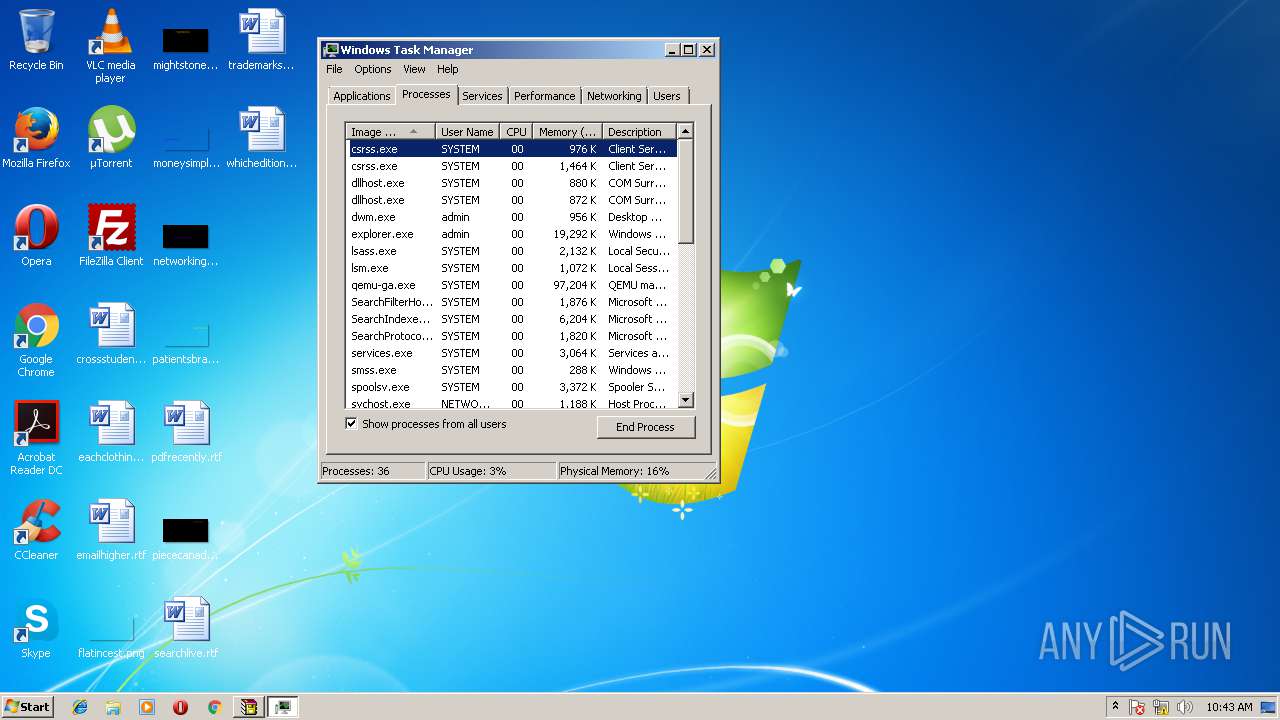Open the File menu in Task Manager

(x=334, y=69)
